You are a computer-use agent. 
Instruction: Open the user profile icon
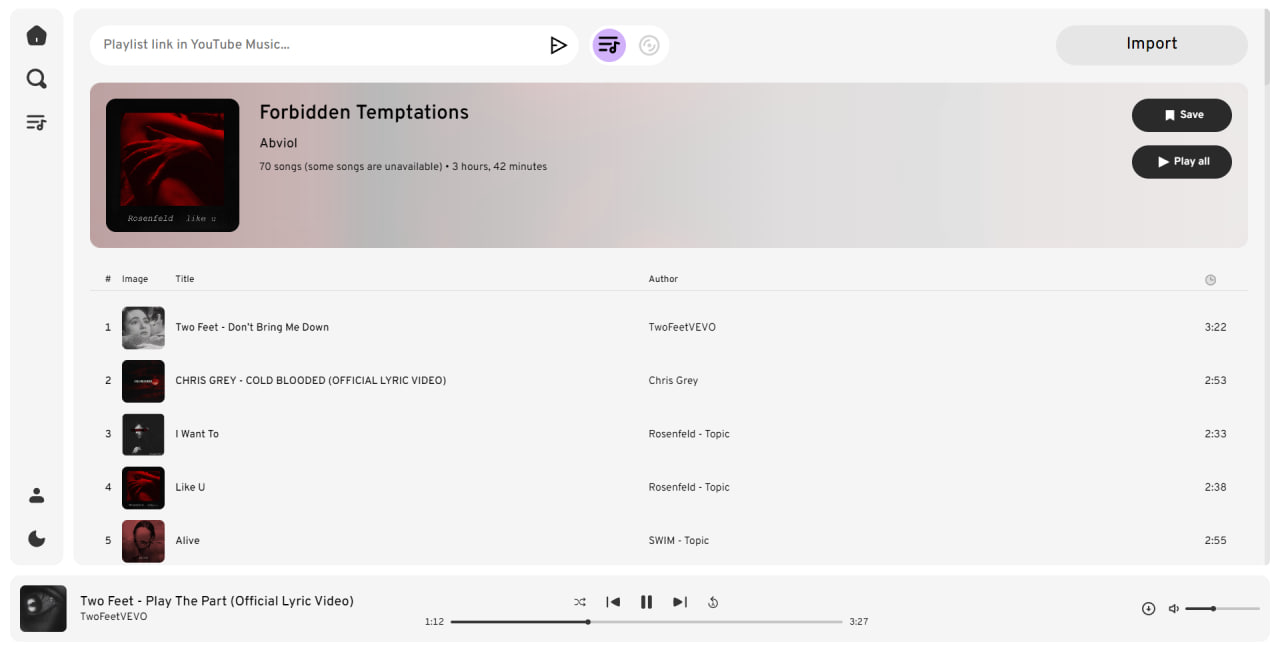[37, 495]
